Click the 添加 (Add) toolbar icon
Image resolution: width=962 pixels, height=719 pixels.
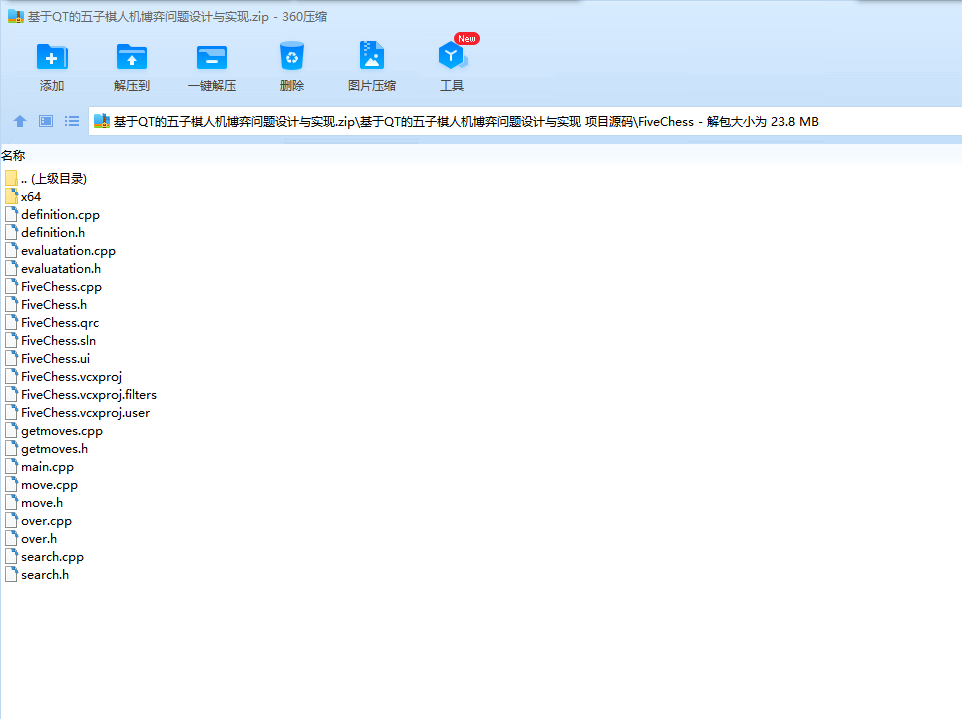point(52,57)
